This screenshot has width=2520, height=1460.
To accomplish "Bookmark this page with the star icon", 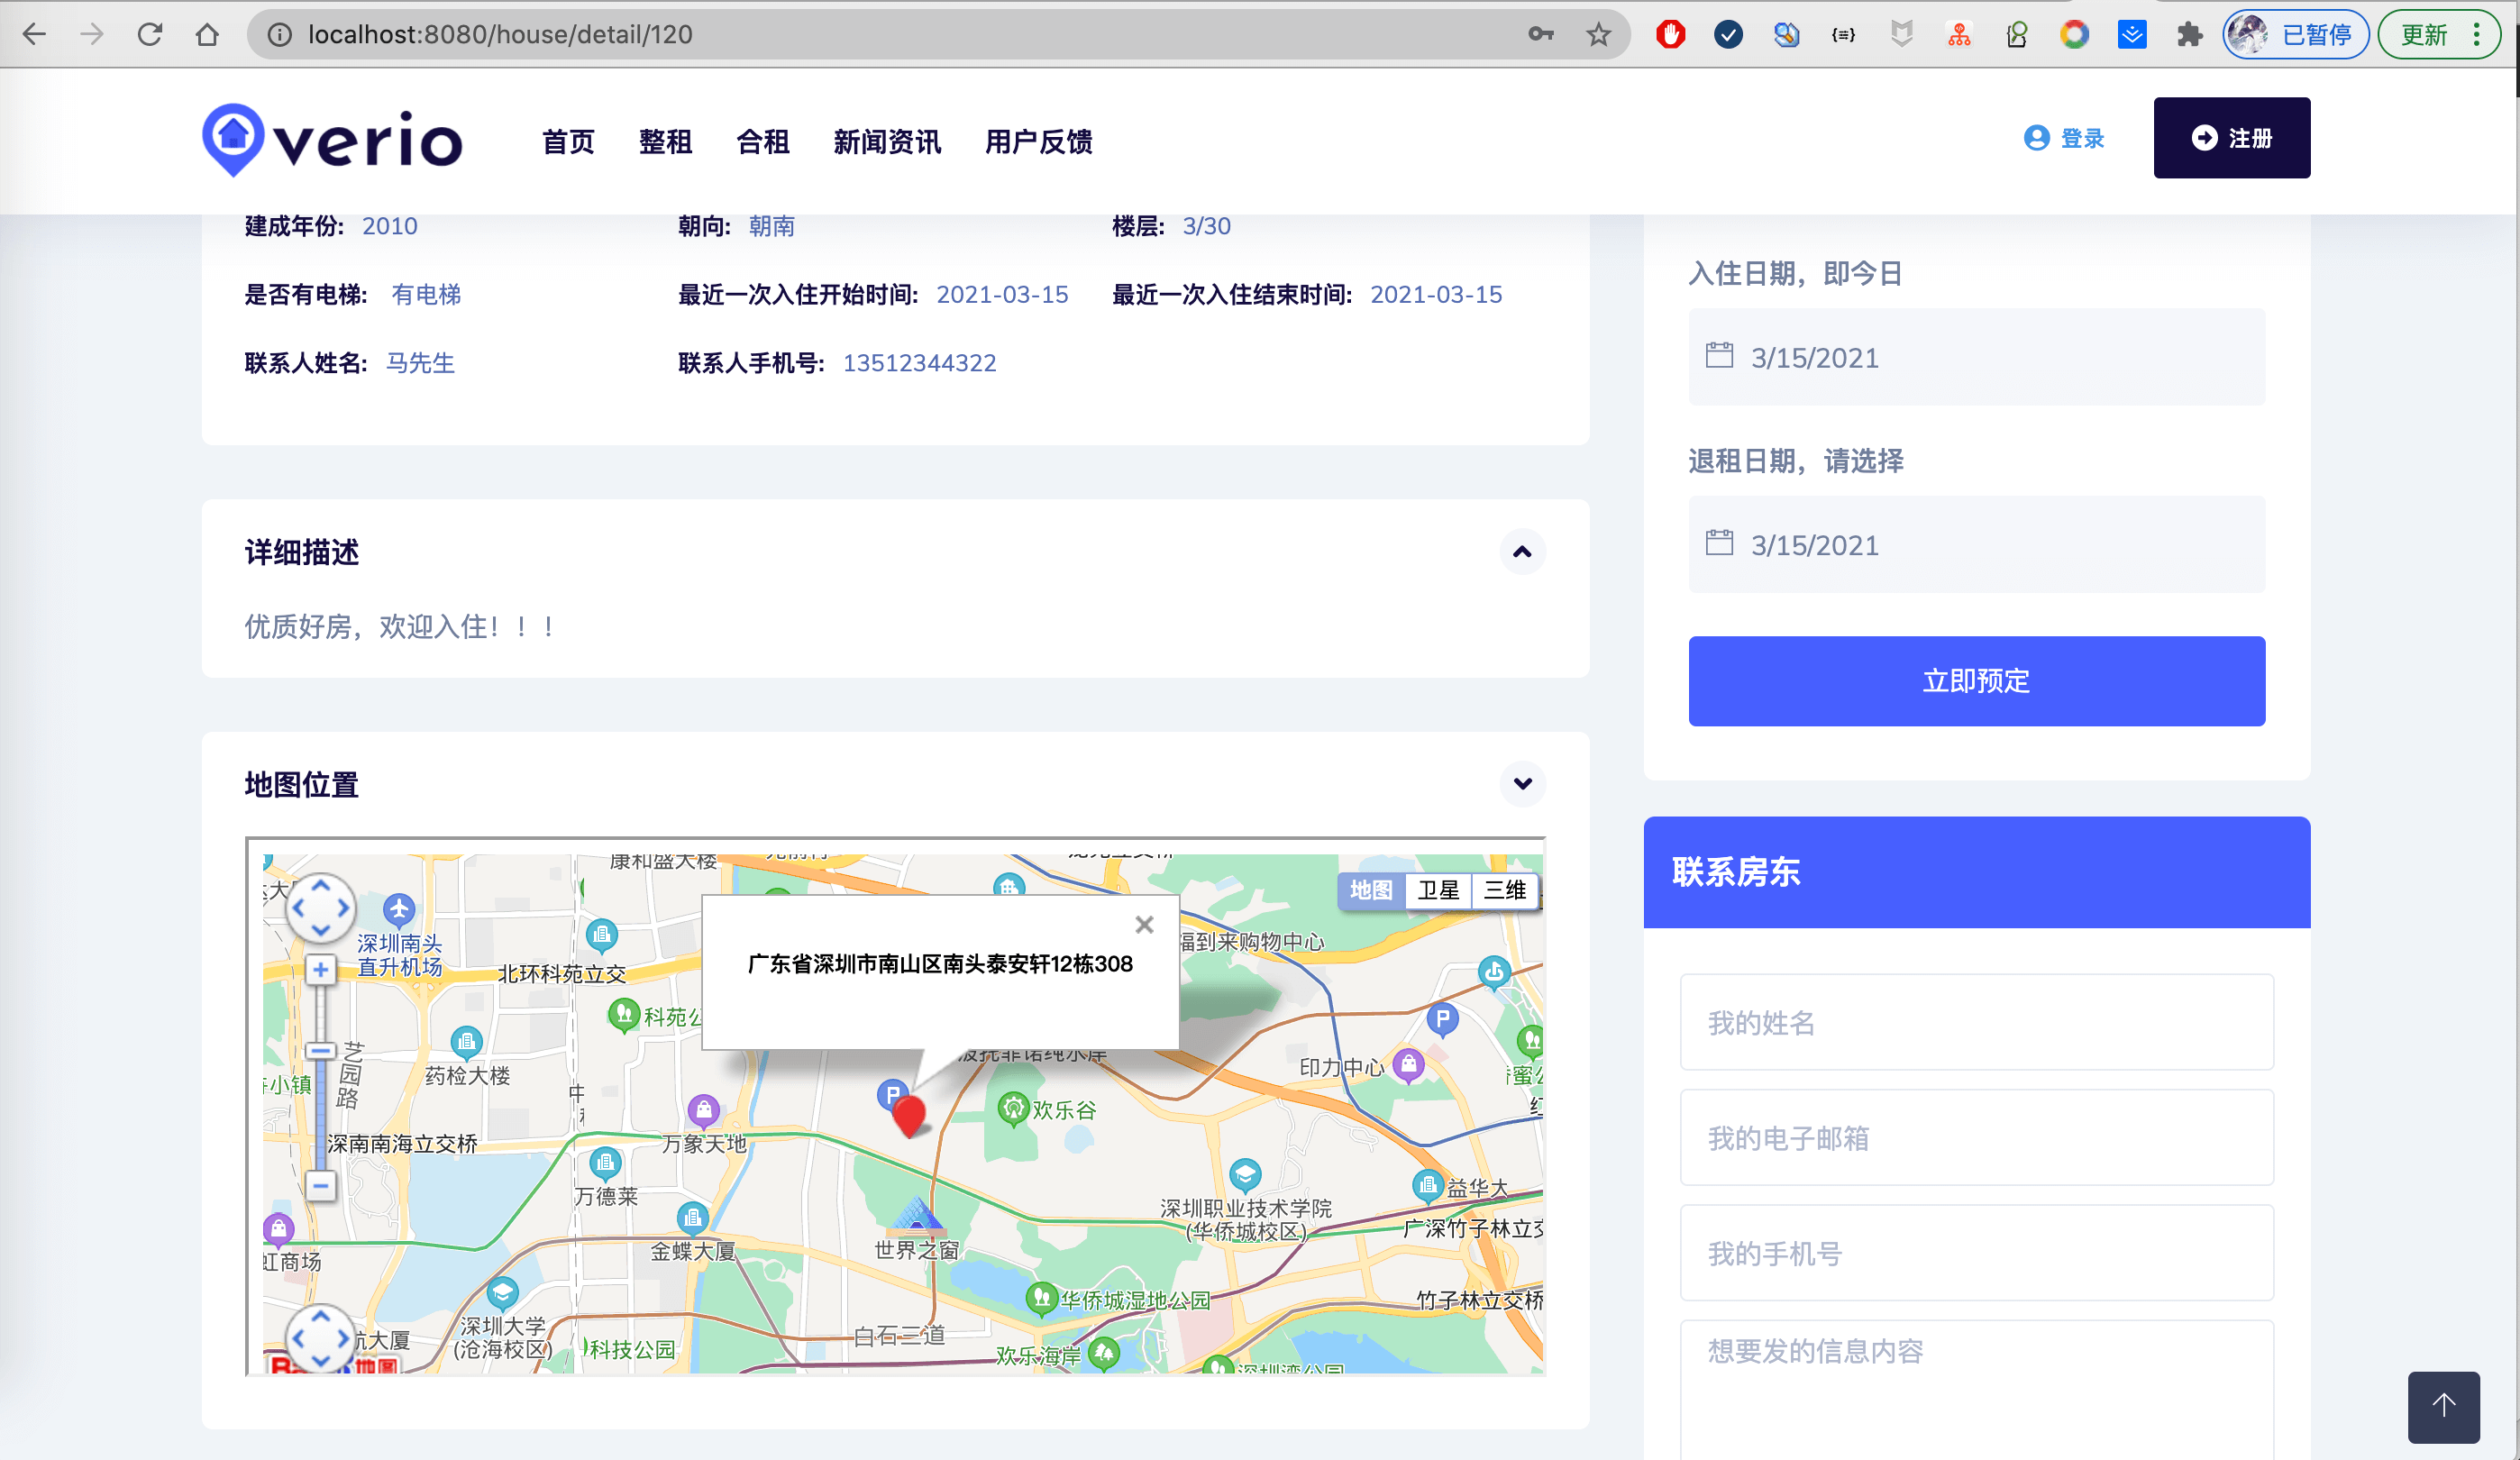I will coord(1598,35).
